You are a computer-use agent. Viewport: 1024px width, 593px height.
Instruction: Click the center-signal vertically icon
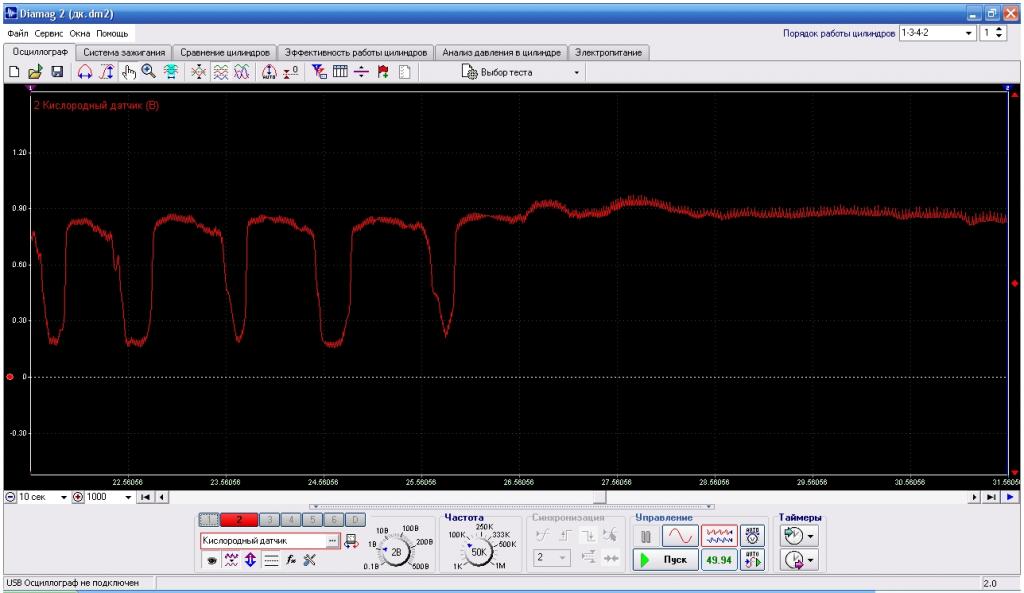(x=199, y=72)
